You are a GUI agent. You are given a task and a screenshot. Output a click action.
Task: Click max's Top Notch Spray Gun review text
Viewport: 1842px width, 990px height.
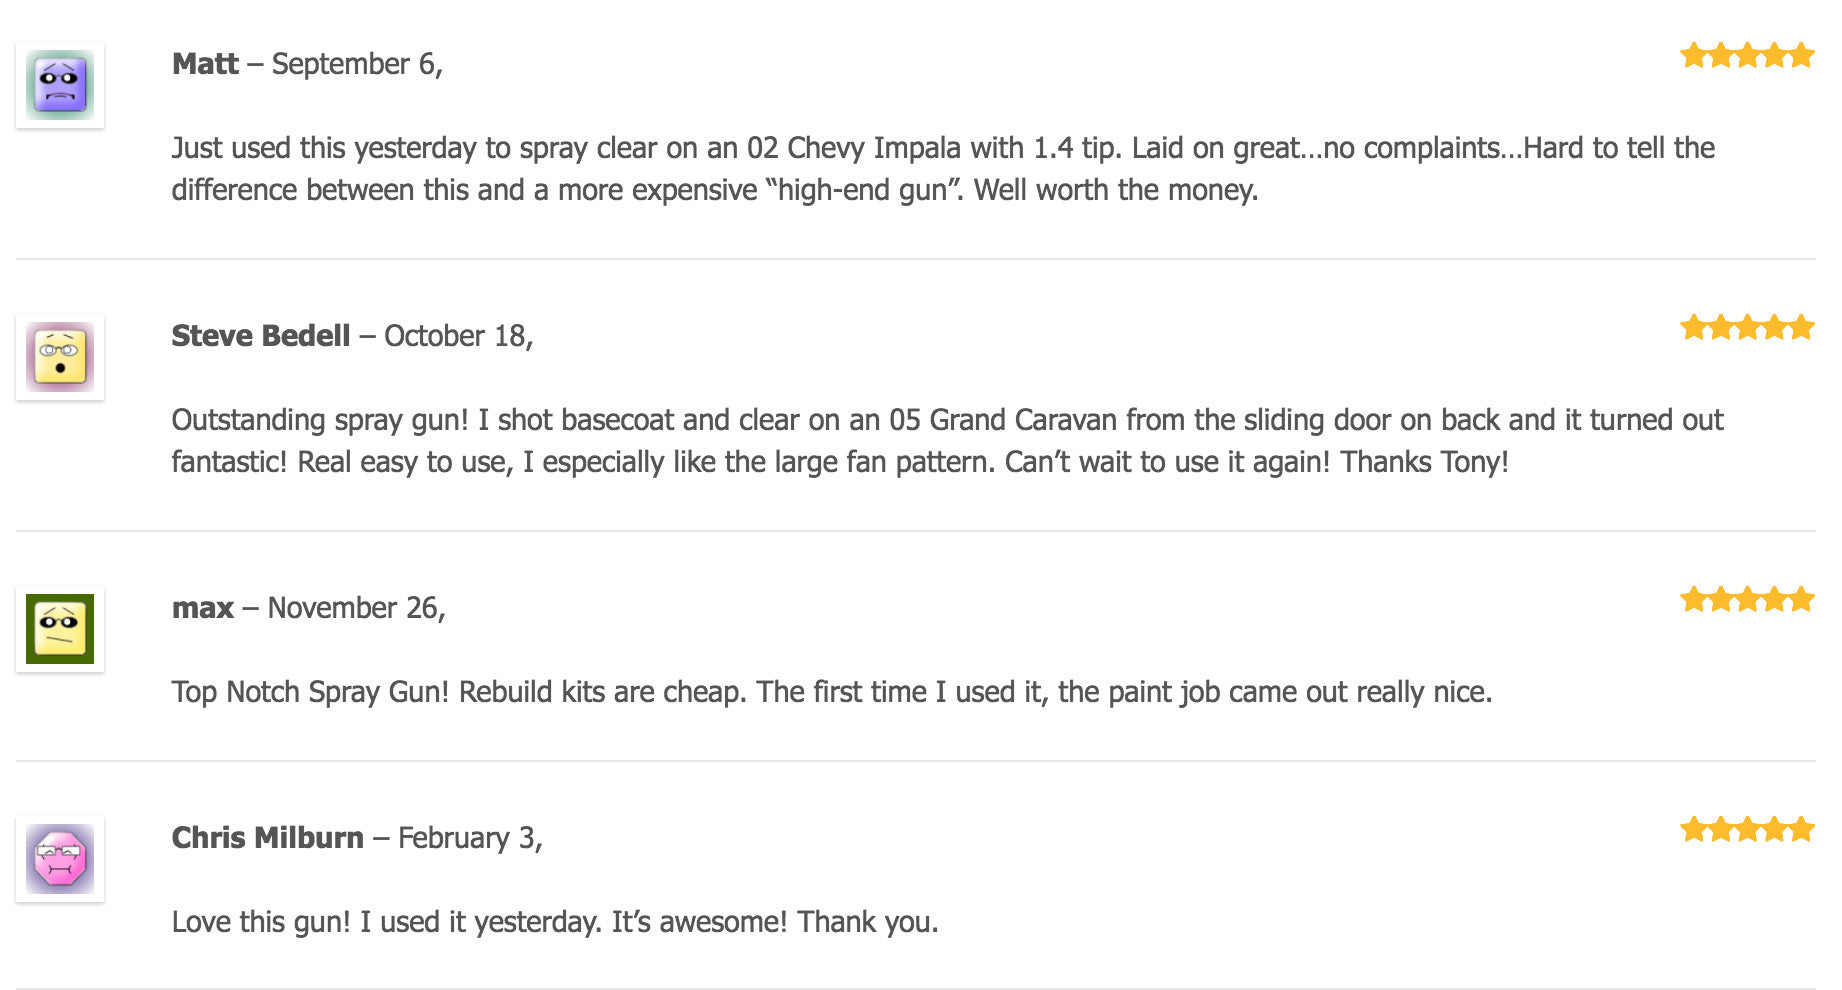tap(832, 692)
